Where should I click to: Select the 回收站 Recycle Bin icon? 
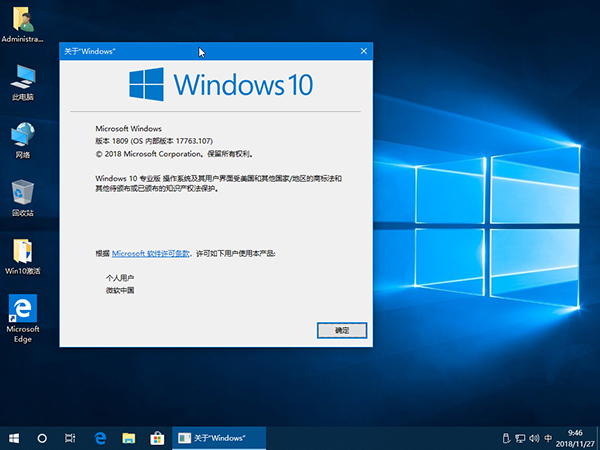23,198
